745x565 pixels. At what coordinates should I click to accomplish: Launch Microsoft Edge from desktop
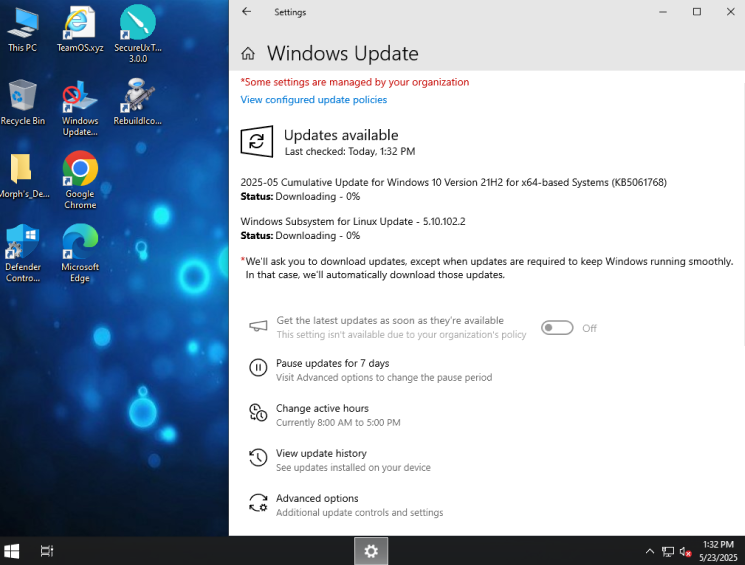[x=80, y=254]
